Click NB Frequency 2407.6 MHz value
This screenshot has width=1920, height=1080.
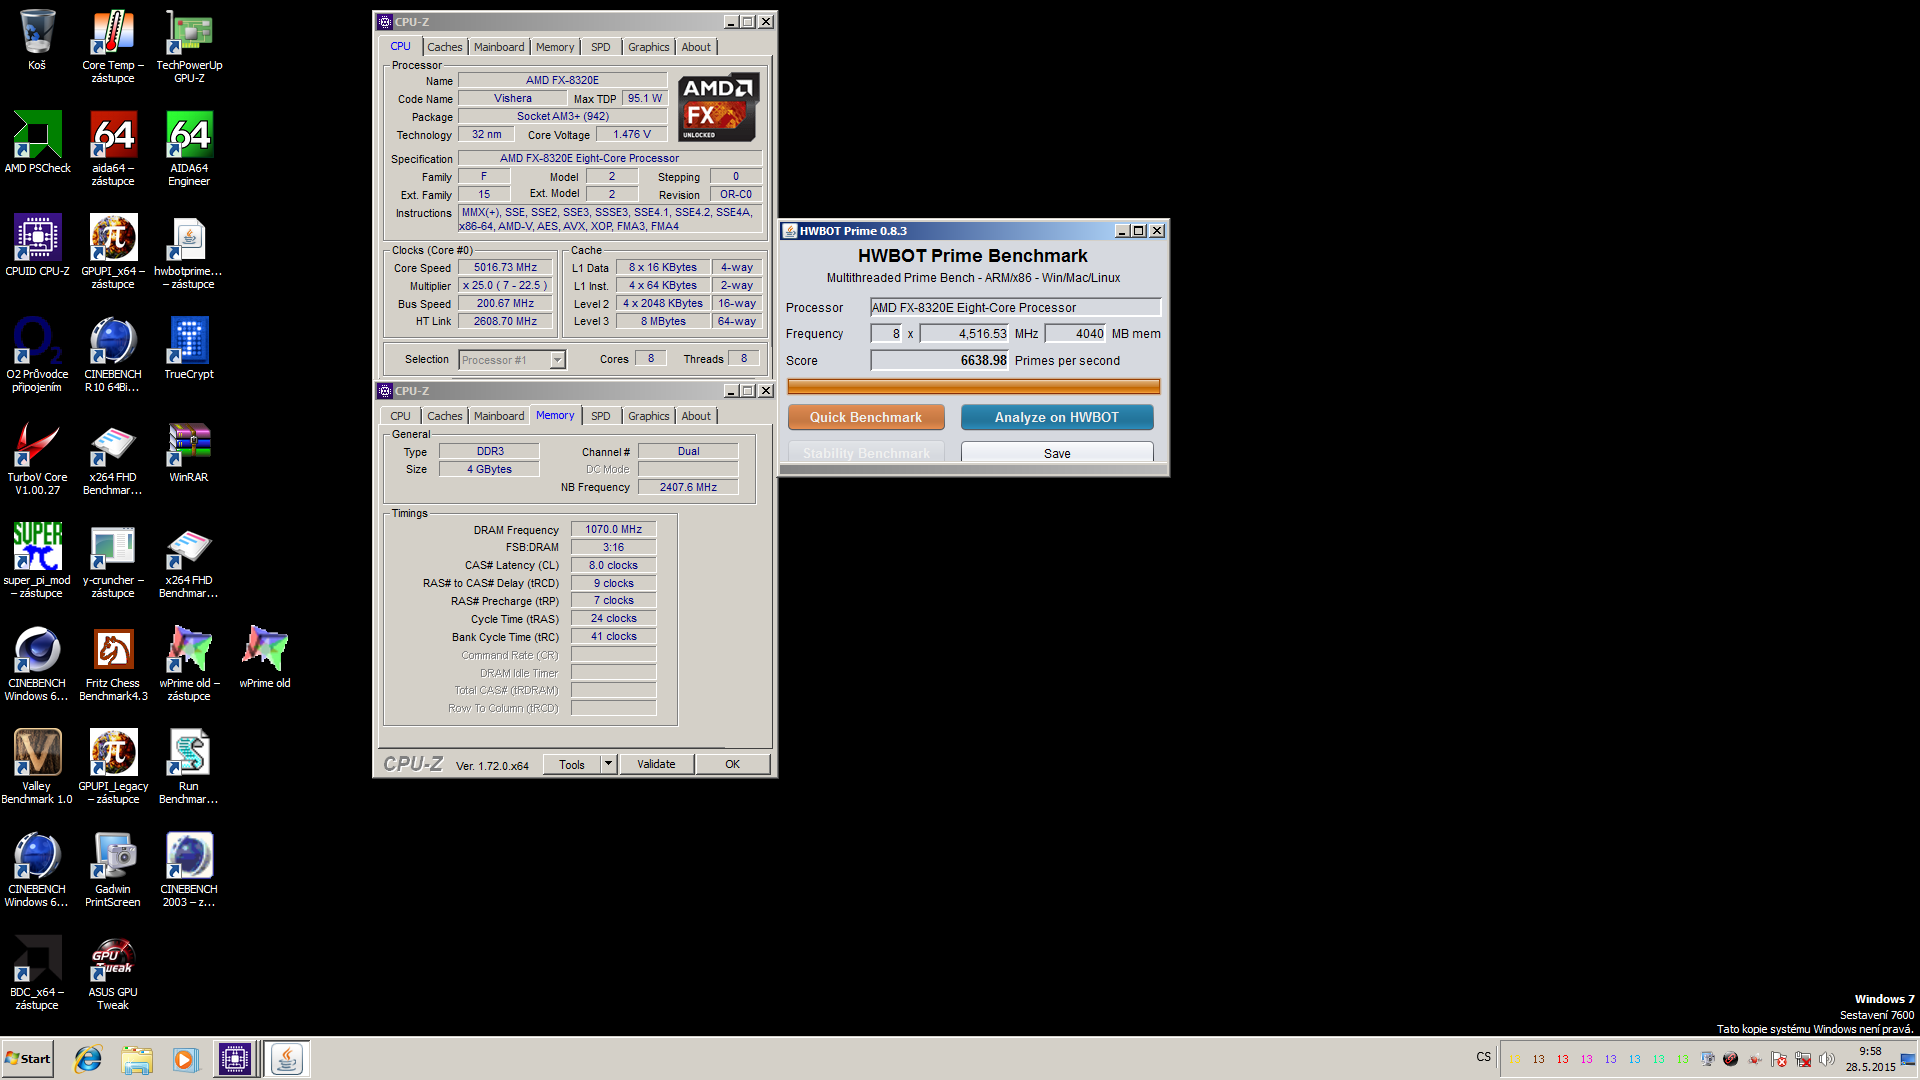688,487
